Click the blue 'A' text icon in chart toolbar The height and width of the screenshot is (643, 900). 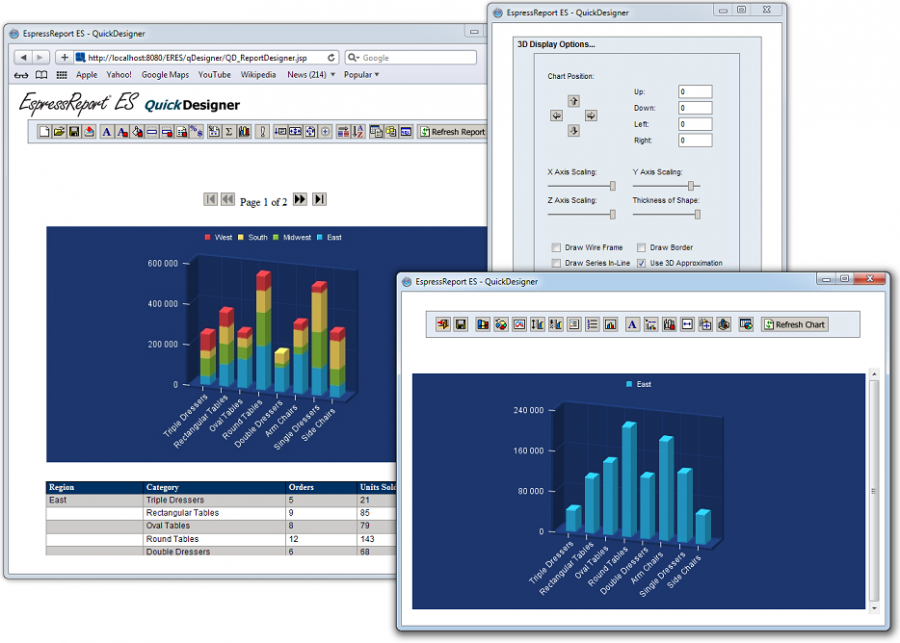click(x=632, y=325)
